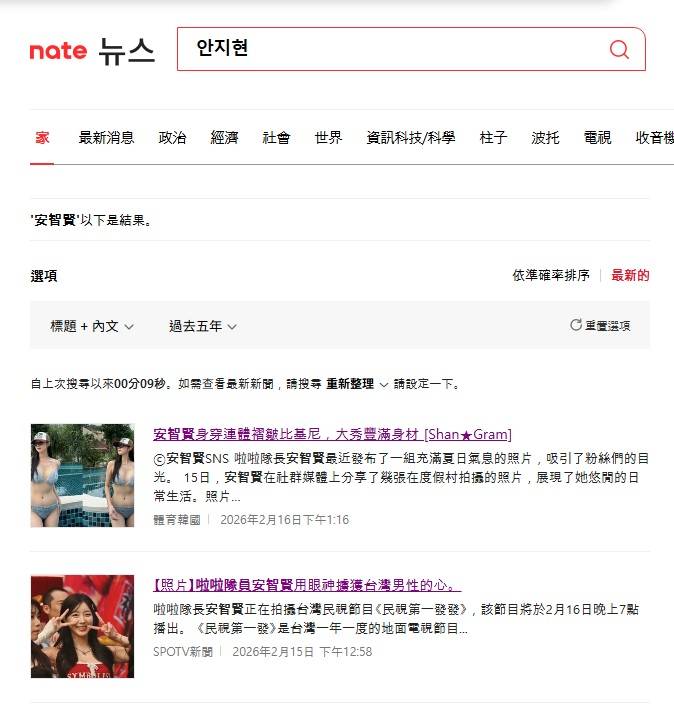
Task: Click the poolside article thumbnail
Action: [x=83, y=475]
